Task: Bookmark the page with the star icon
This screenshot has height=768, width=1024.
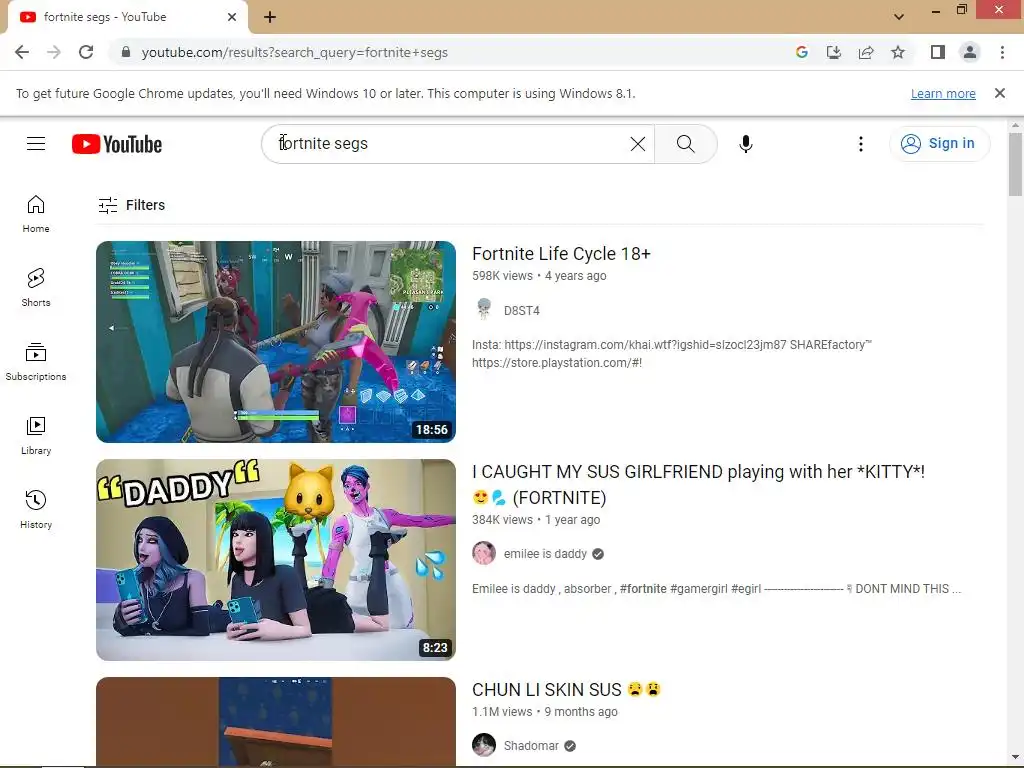Action: click(898, 52)
